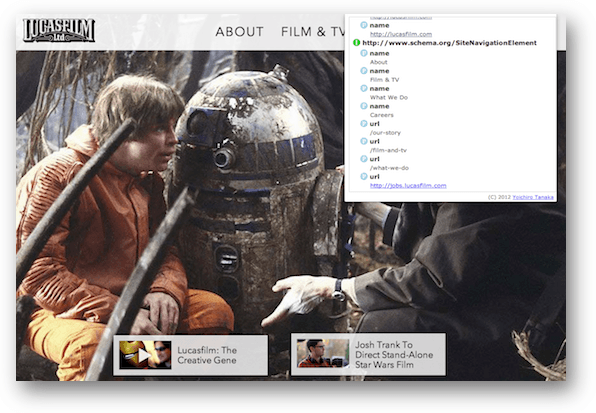Open the http://jobs.lucasfilm.com link
Image resolution: width=596 pixels, height=413 pixels.
click(x=408, y=185)
